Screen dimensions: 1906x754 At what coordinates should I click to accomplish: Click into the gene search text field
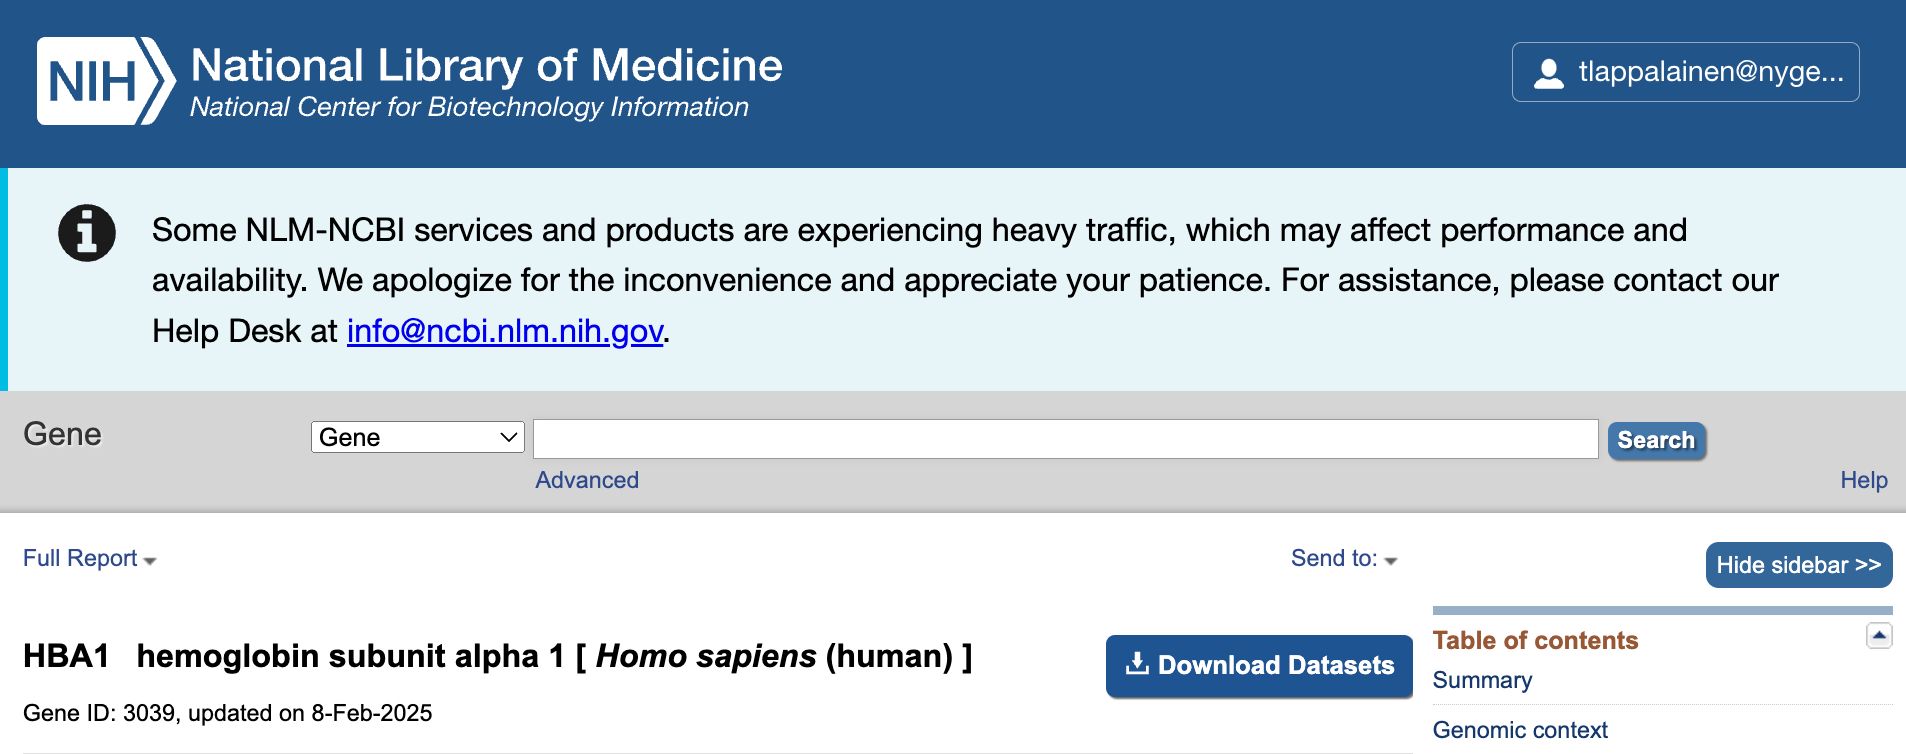[x=1065, y=439]
